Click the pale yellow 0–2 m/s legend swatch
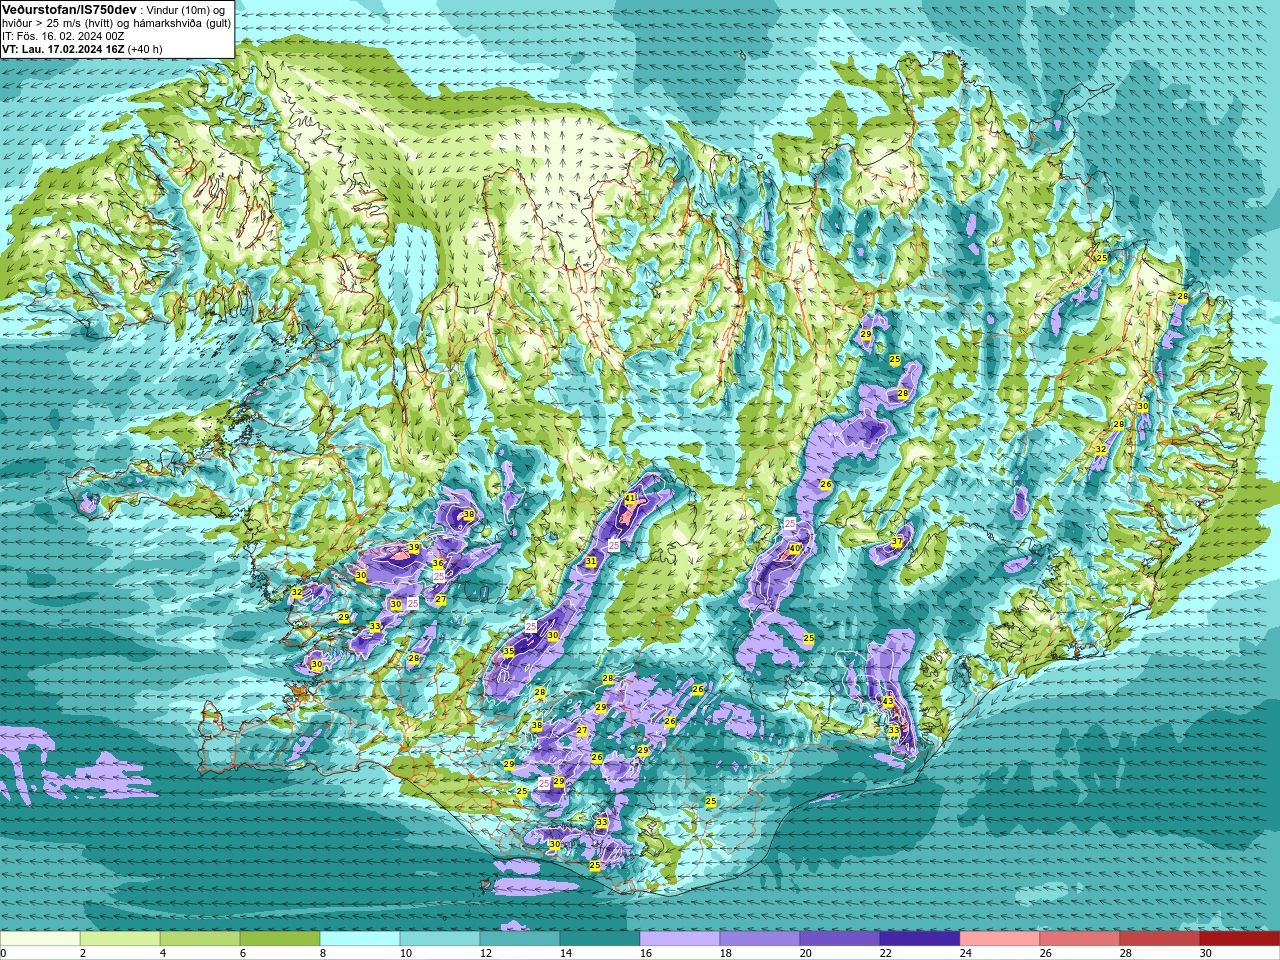This screenshot has height=960, width=1280. 40,939
